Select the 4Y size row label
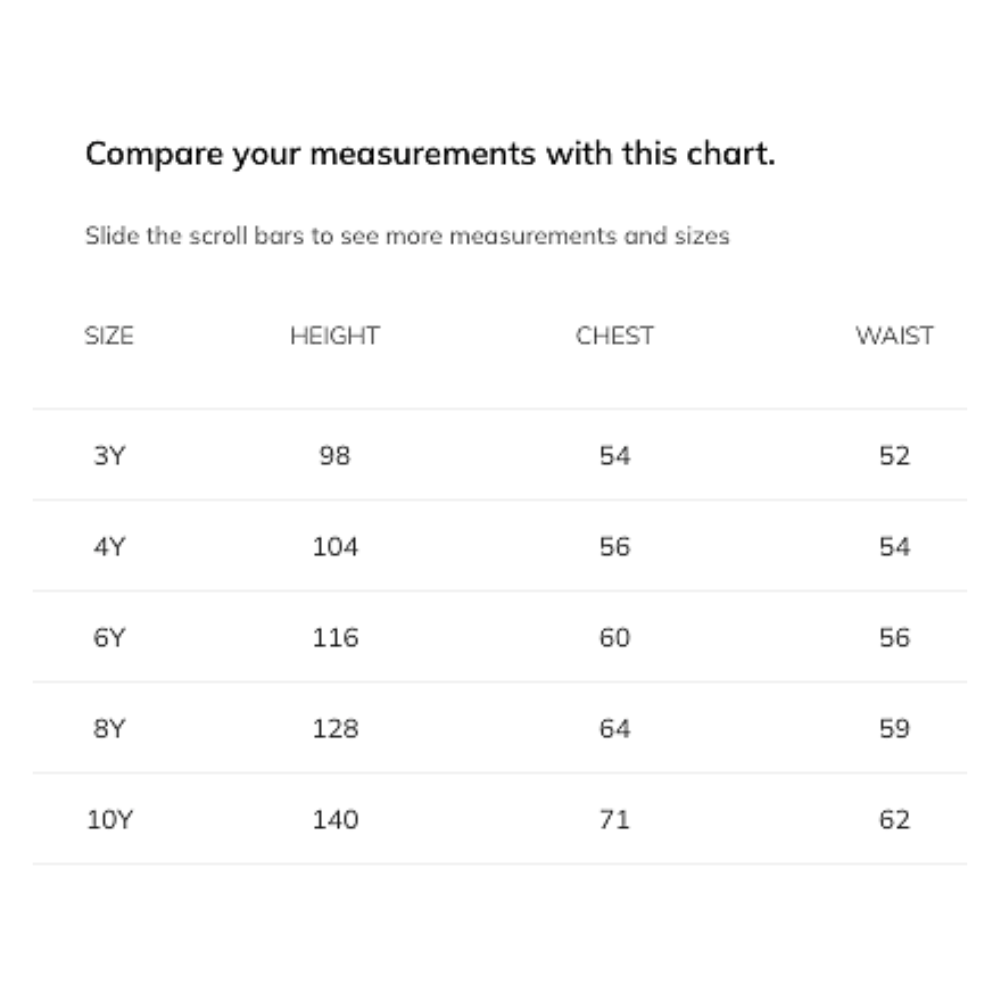Image resolution: width=1000 pixels, height=1000 pixels. coord(109,547)
